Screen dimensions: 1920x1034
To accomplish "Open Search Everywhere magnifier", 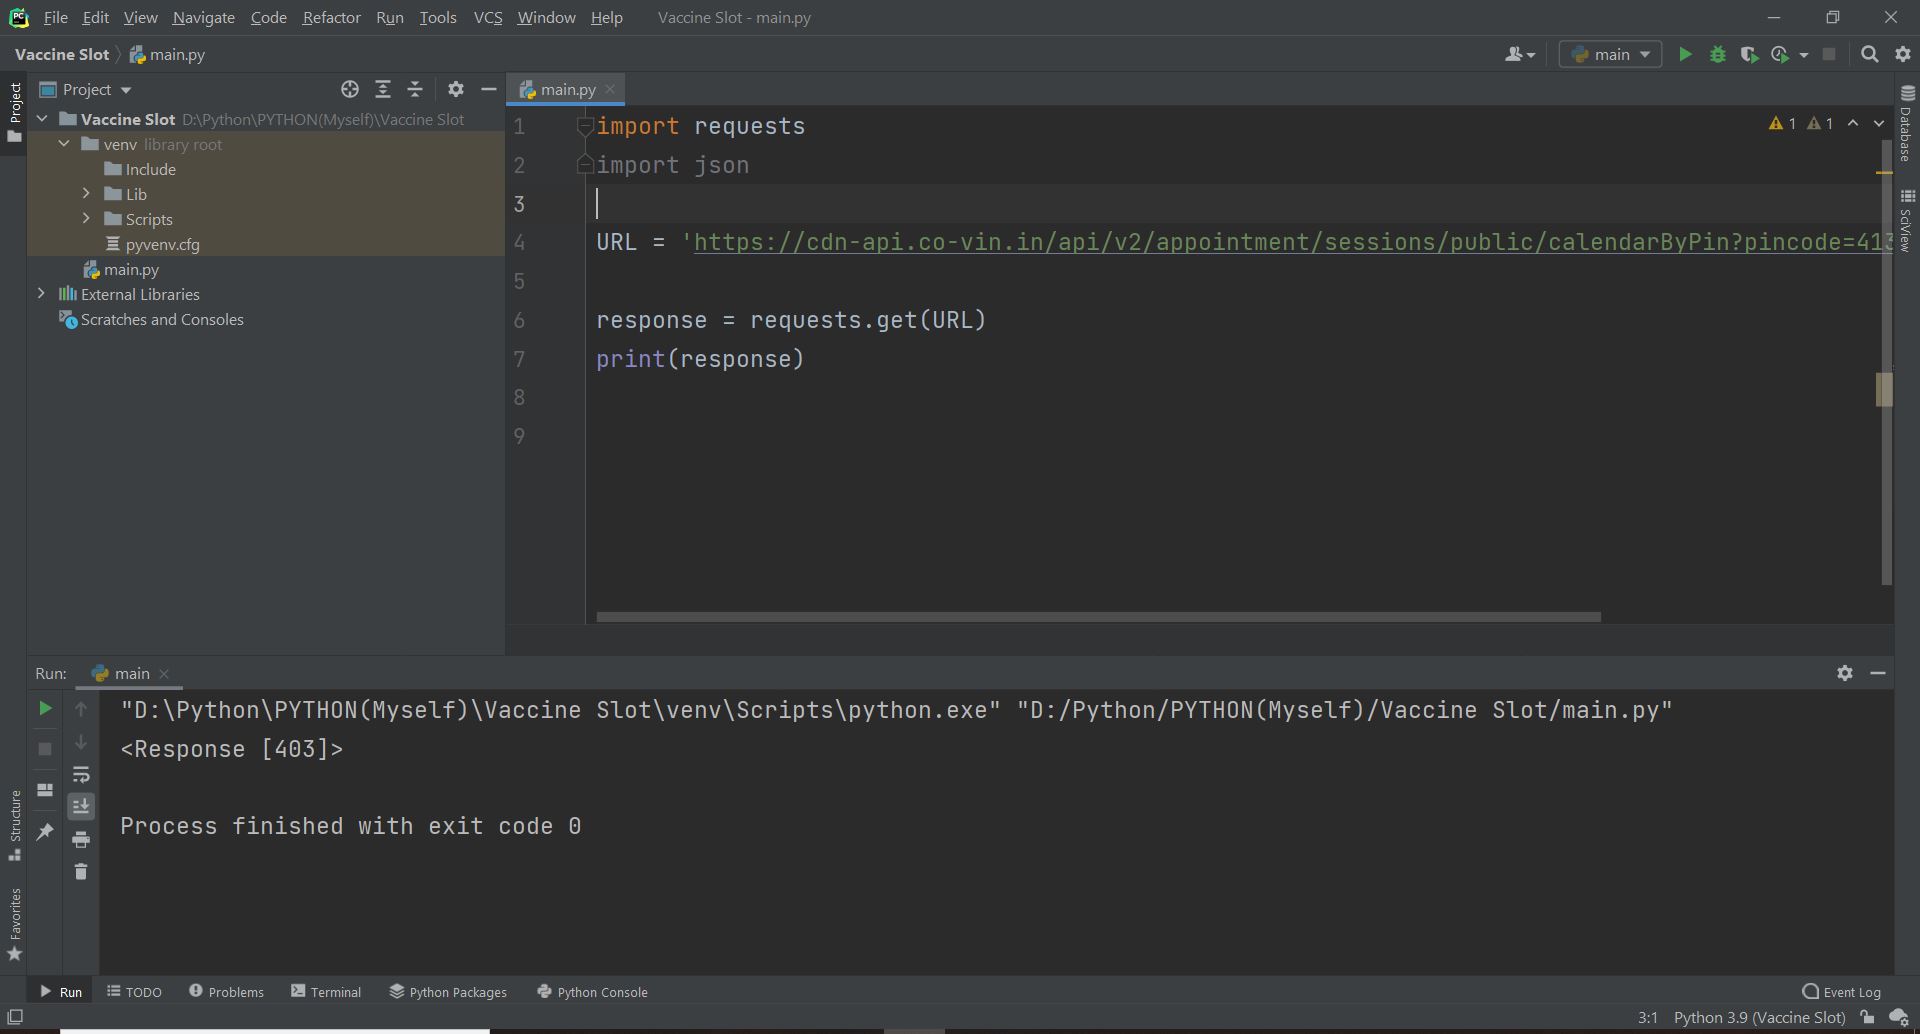I will [x=1869, y=55].
